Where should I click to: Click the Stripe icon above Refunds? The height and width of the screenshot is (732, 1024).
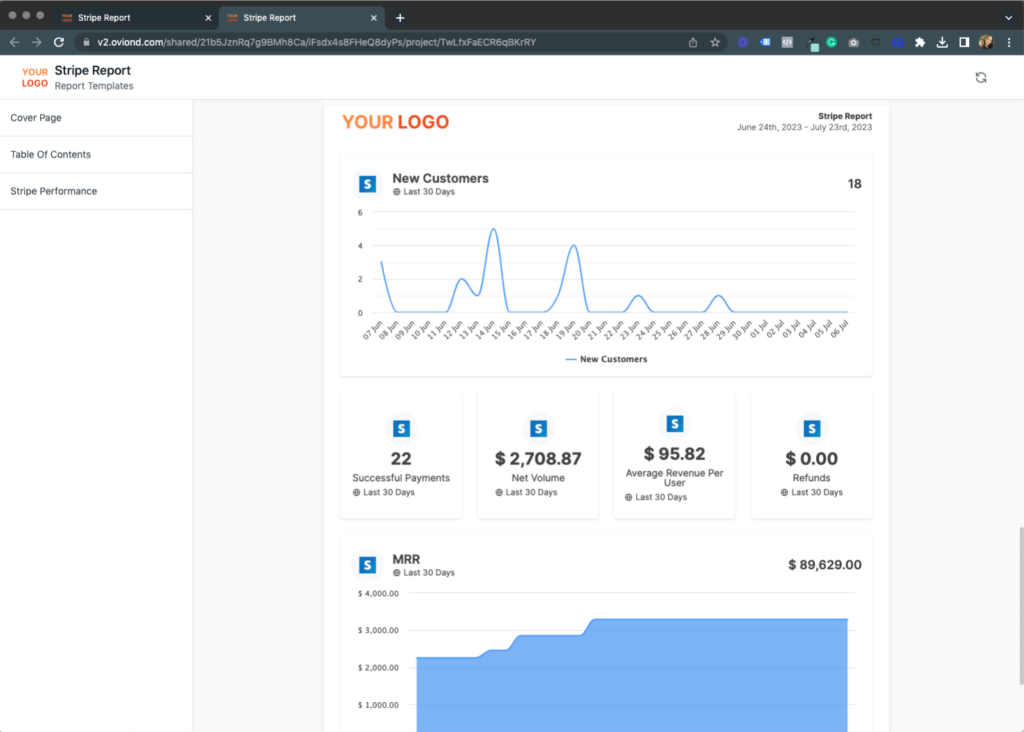[812, 428]
